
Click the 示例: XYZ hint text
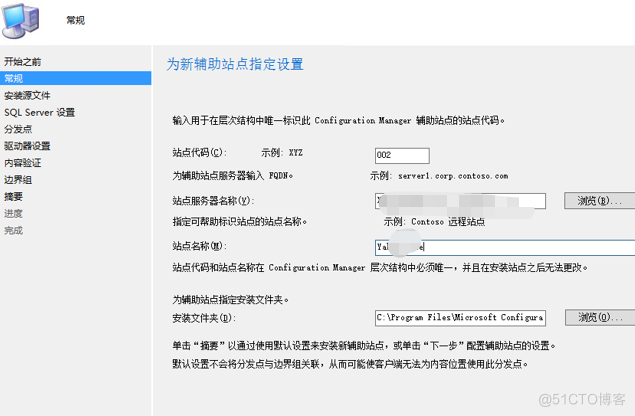click(x=282, y=153)
